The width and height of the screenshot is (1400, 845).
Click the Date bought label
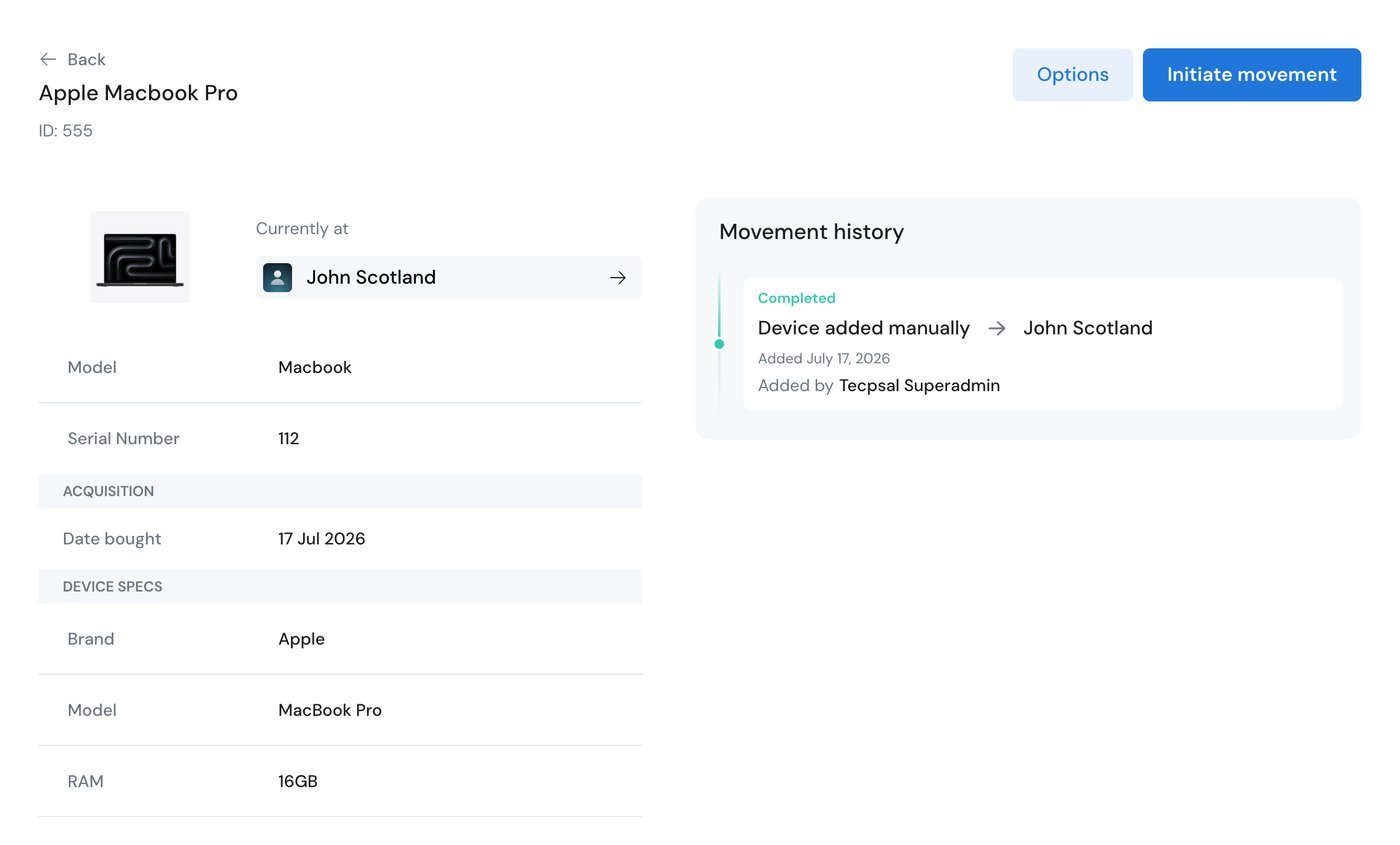112,539
